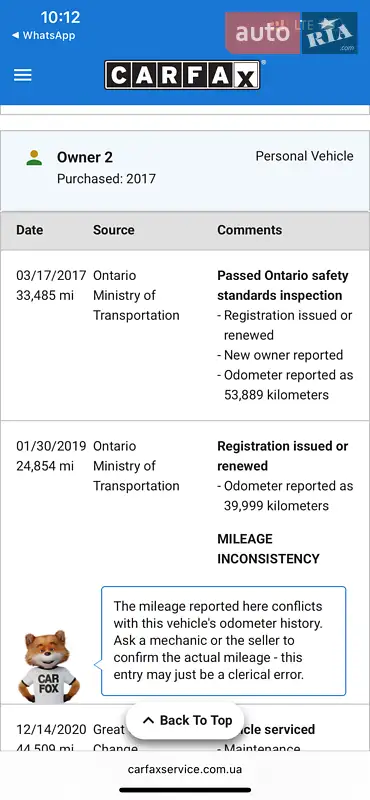Open the 01/30/2019 record entry
The image size is (370, 800).
[x=185, y=562]
